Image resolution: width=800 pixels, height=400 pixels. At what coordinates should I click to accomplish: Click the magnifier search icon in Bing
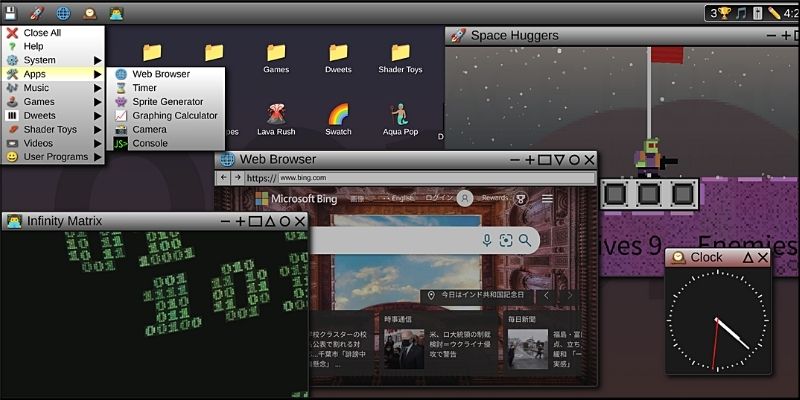pos(524,240)
